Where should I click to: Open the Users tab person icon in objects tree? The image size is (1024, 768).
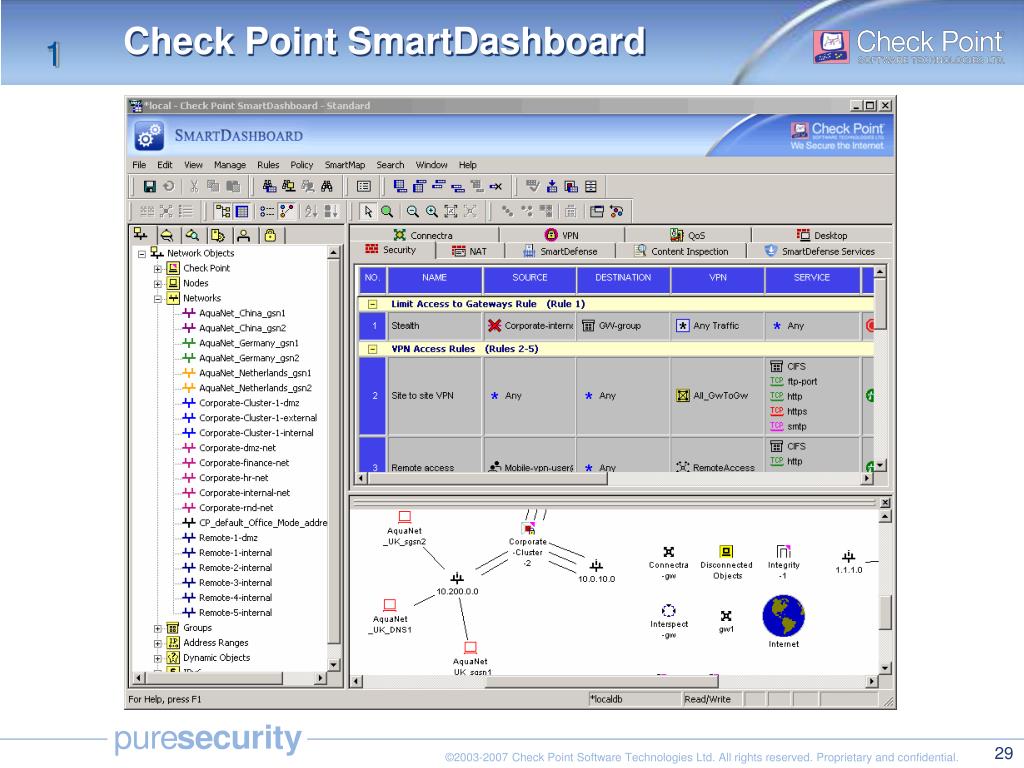(244, 235)
